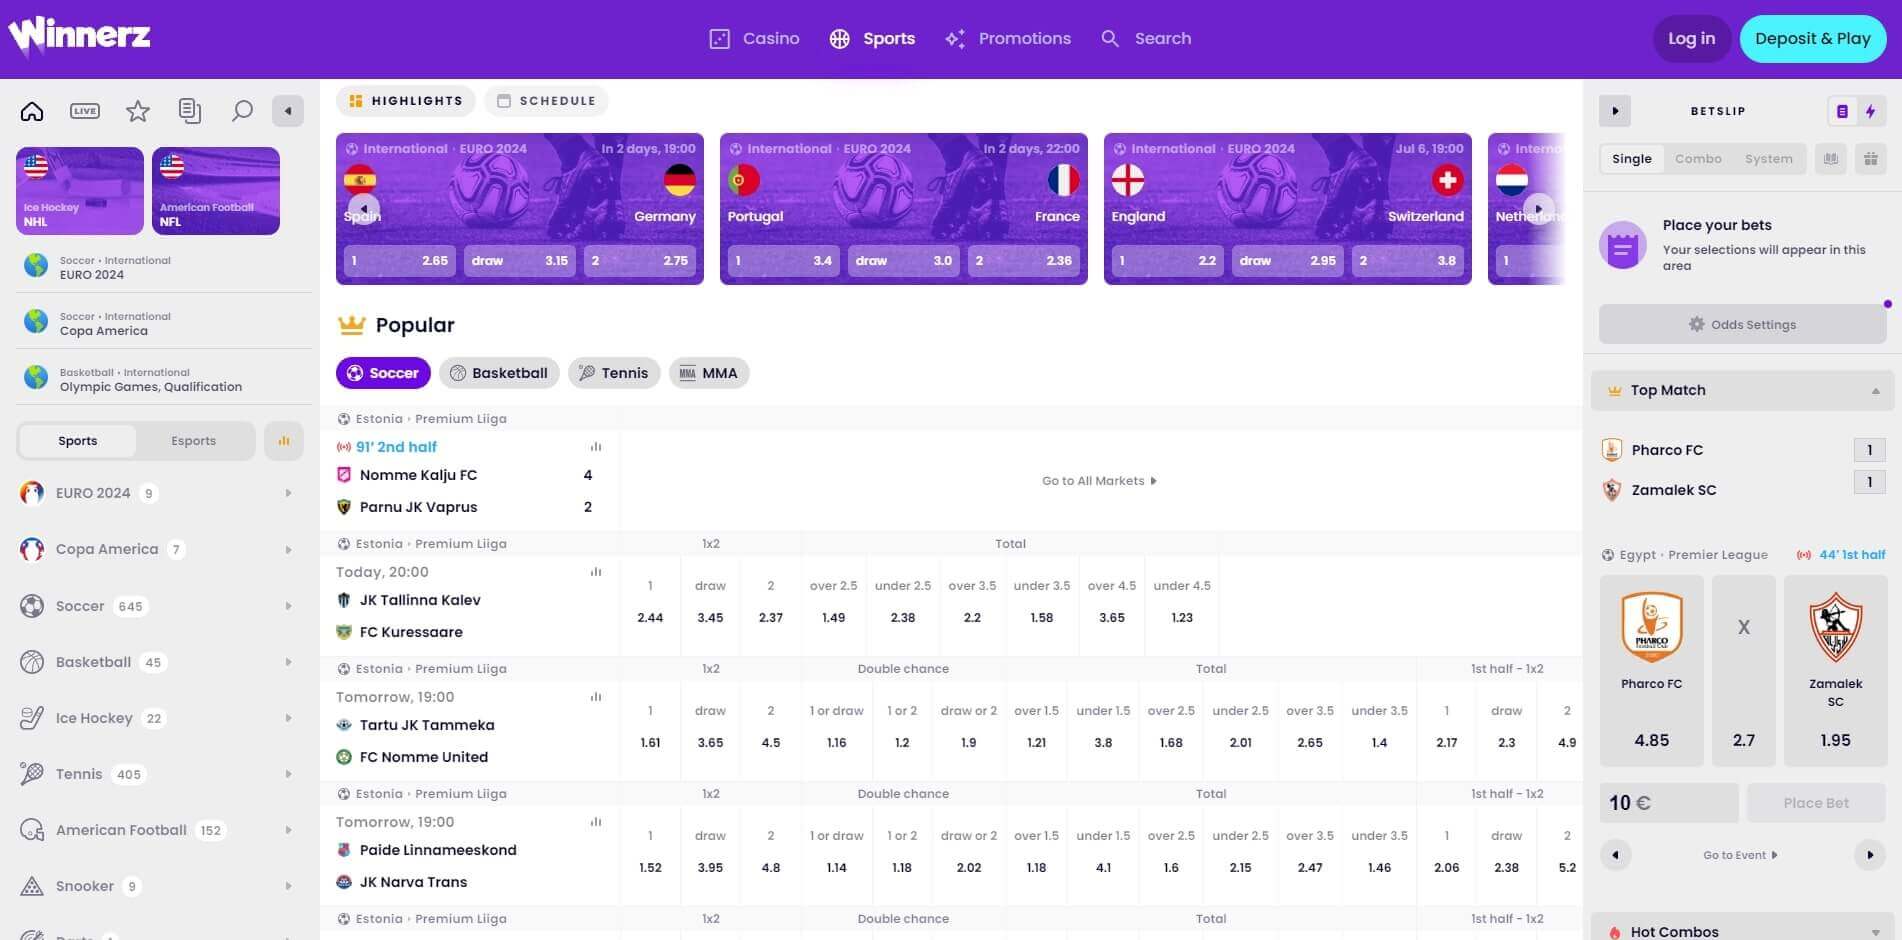1902x940 pixels.
Task: Open the Live events section in the sidebar
Action: tap(84, 110)
